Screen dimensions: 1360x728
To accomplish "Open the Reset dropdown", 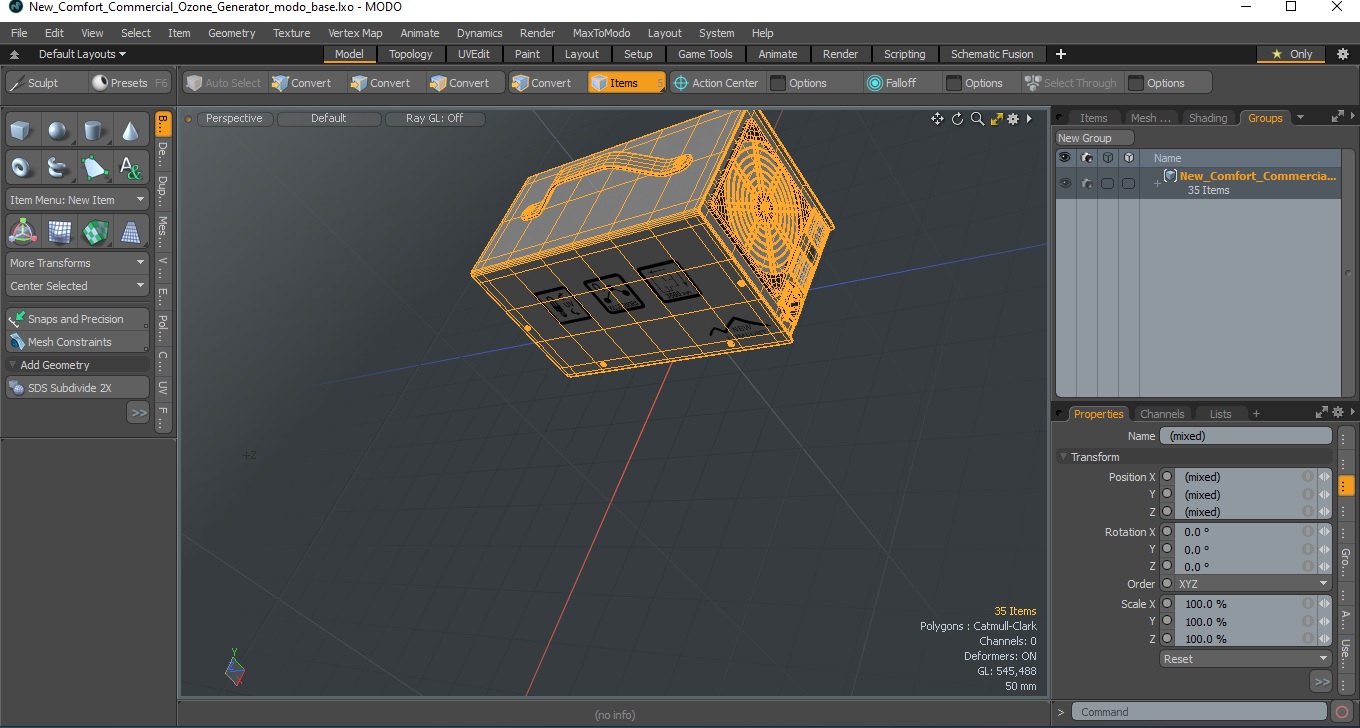I will click(x=1246, y=659).
